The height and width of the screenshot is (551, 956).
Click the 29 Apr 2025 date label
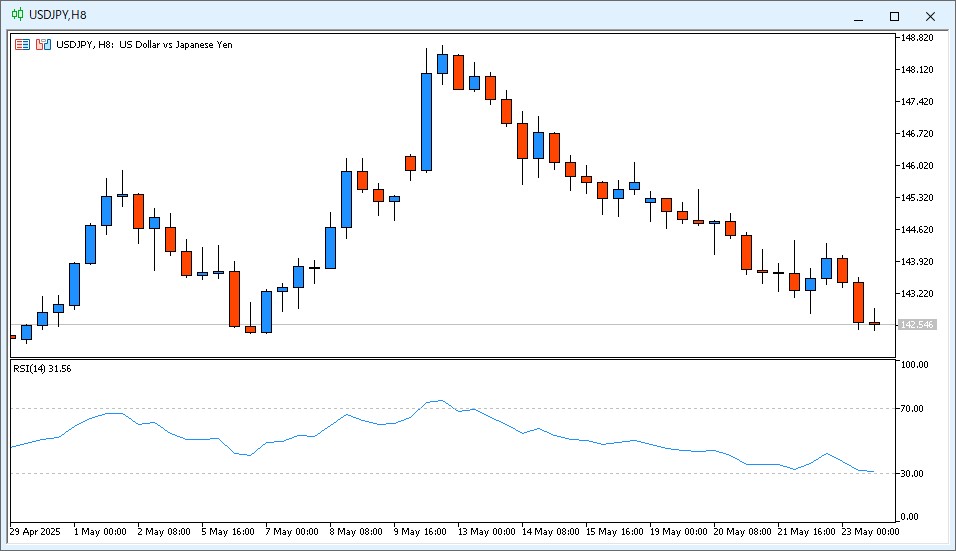35,531
